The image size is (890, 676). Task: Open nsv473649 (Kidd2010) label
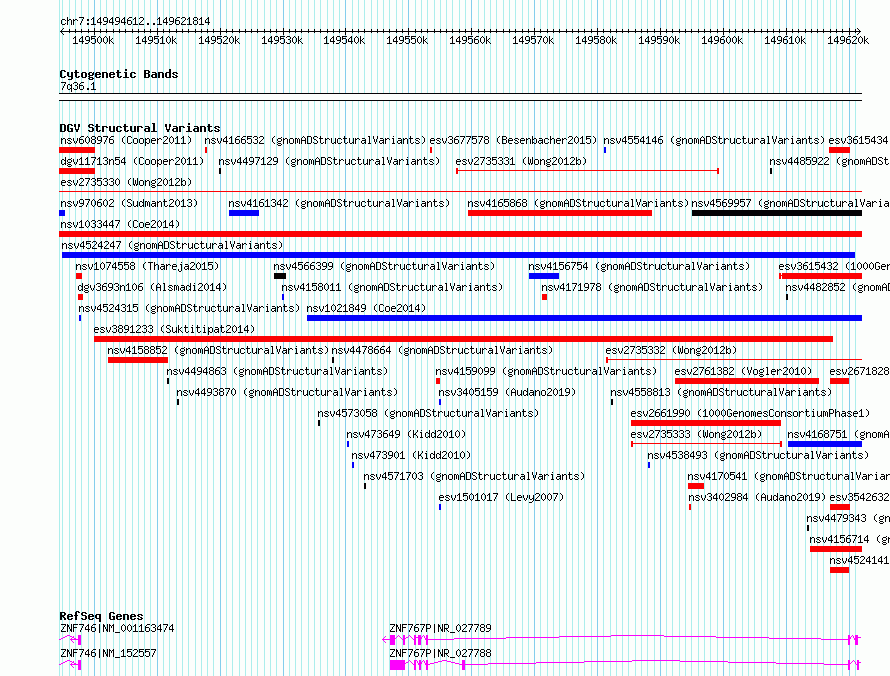coord(406,434)
